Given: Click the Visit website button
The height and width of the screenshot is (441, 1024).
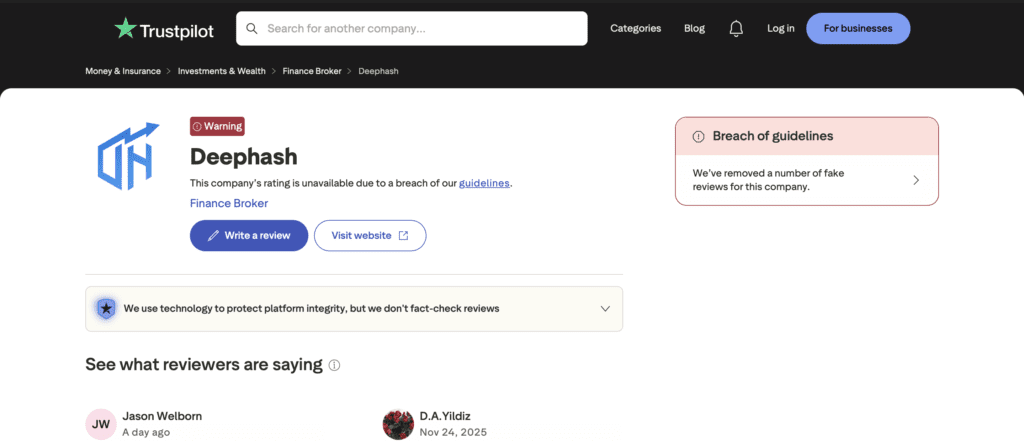Looking at the screenshot, I should pyautogui.click(x=370, y=236).
